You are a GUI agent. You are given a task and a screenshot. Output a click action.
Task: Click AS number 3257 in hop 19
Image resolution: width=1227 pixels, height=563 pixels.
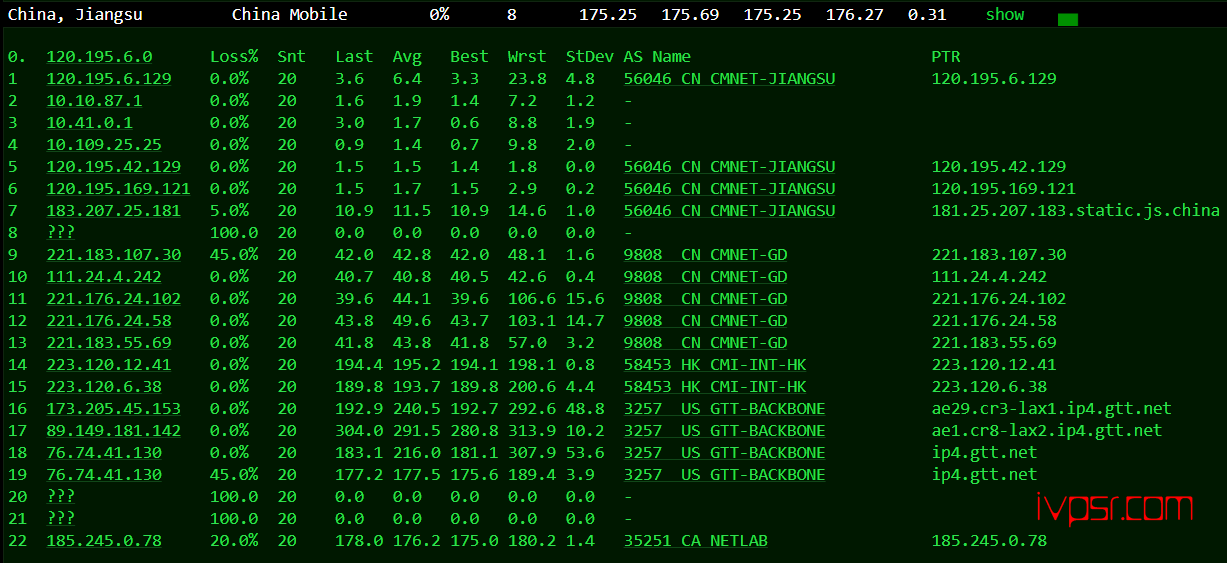[643, 475]
